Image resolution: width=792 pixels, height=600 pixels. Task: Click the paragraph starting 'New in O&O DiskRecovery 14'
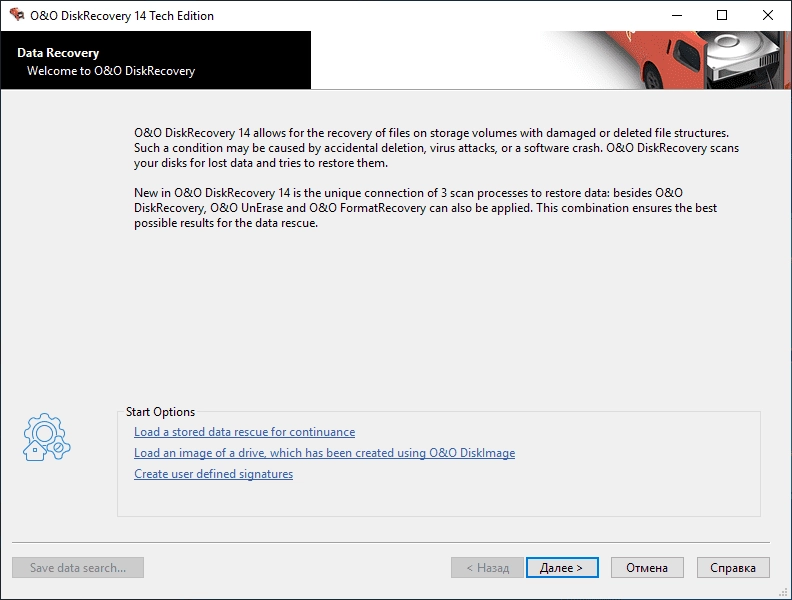(425, 208)
